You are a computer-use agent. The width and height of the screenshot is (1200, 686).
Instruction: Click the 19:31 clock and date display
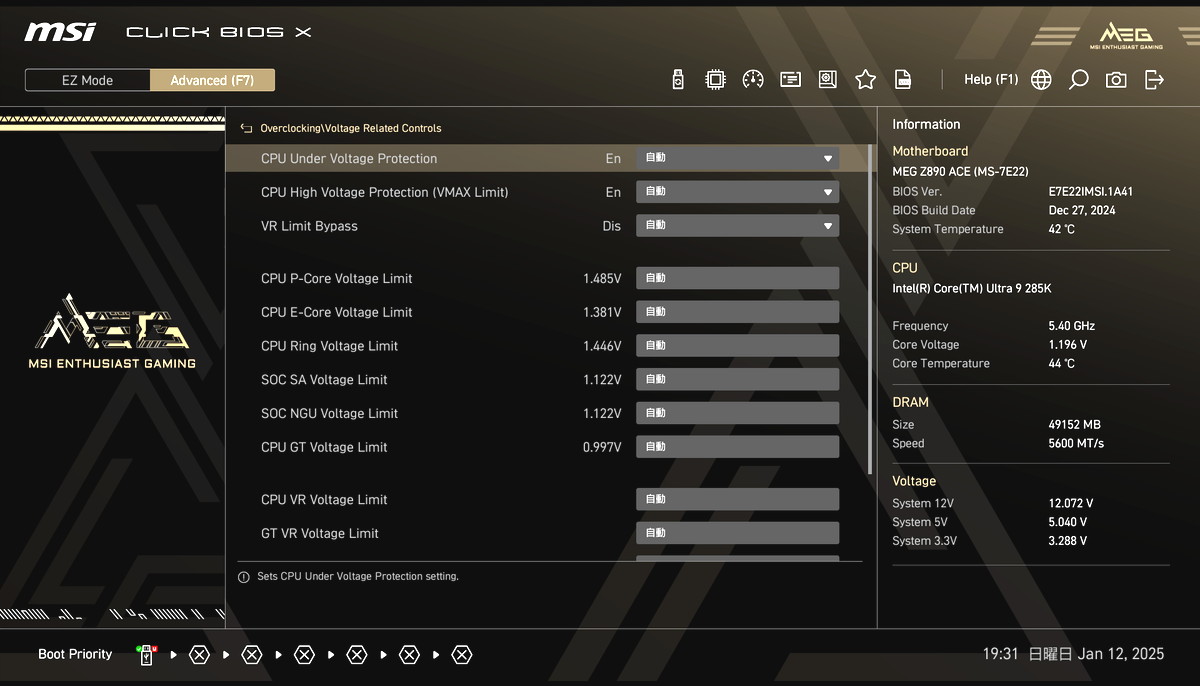click(1073, 654)
